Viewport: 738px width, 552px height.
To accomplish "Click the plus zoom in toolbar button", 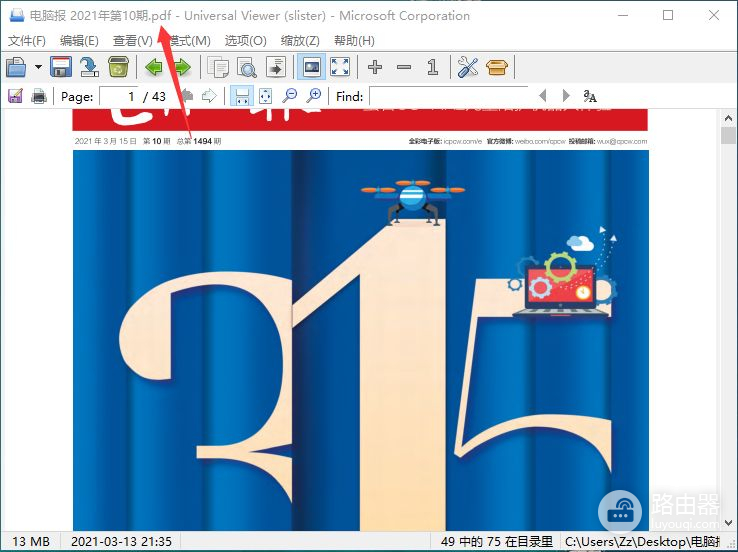I will click(x=375, y=67).
